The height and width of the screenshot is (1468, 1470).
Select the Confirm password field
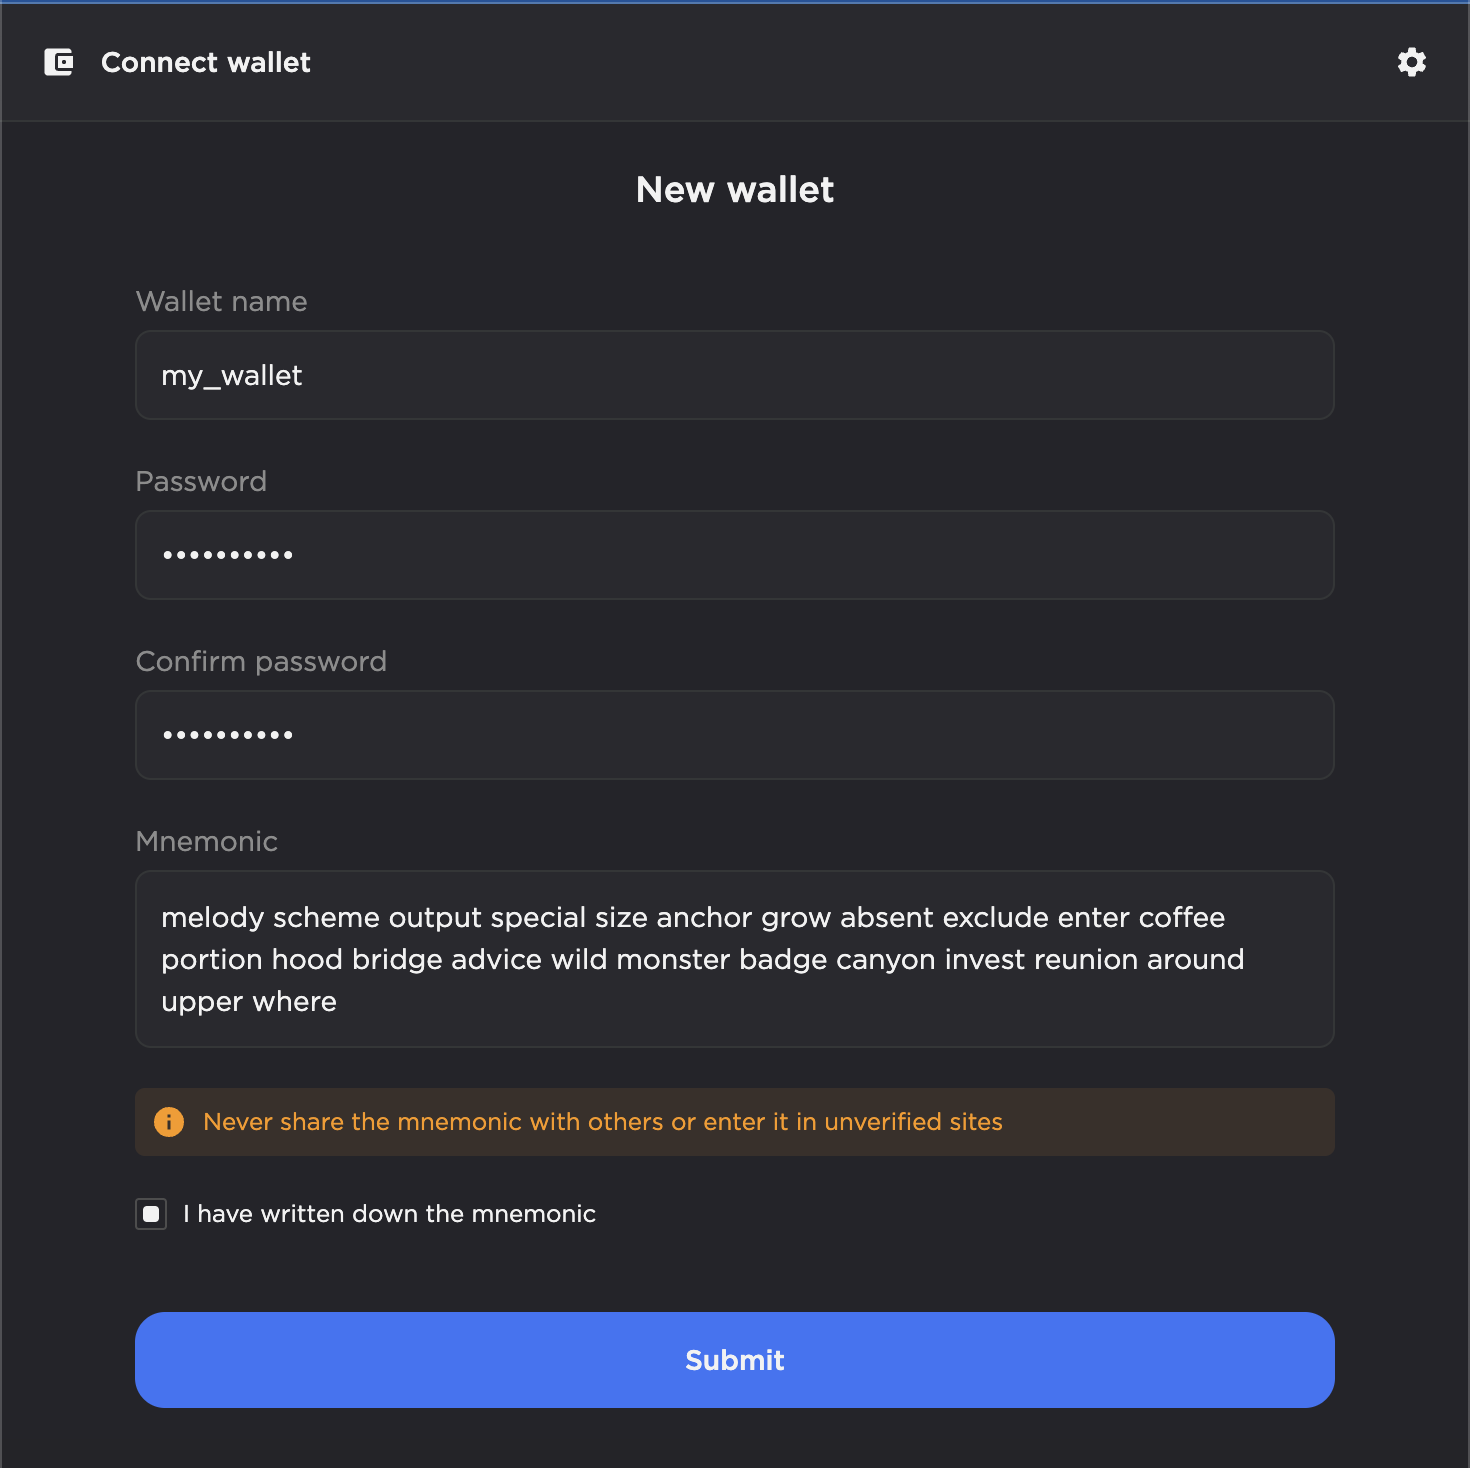(x=735, y=735)
